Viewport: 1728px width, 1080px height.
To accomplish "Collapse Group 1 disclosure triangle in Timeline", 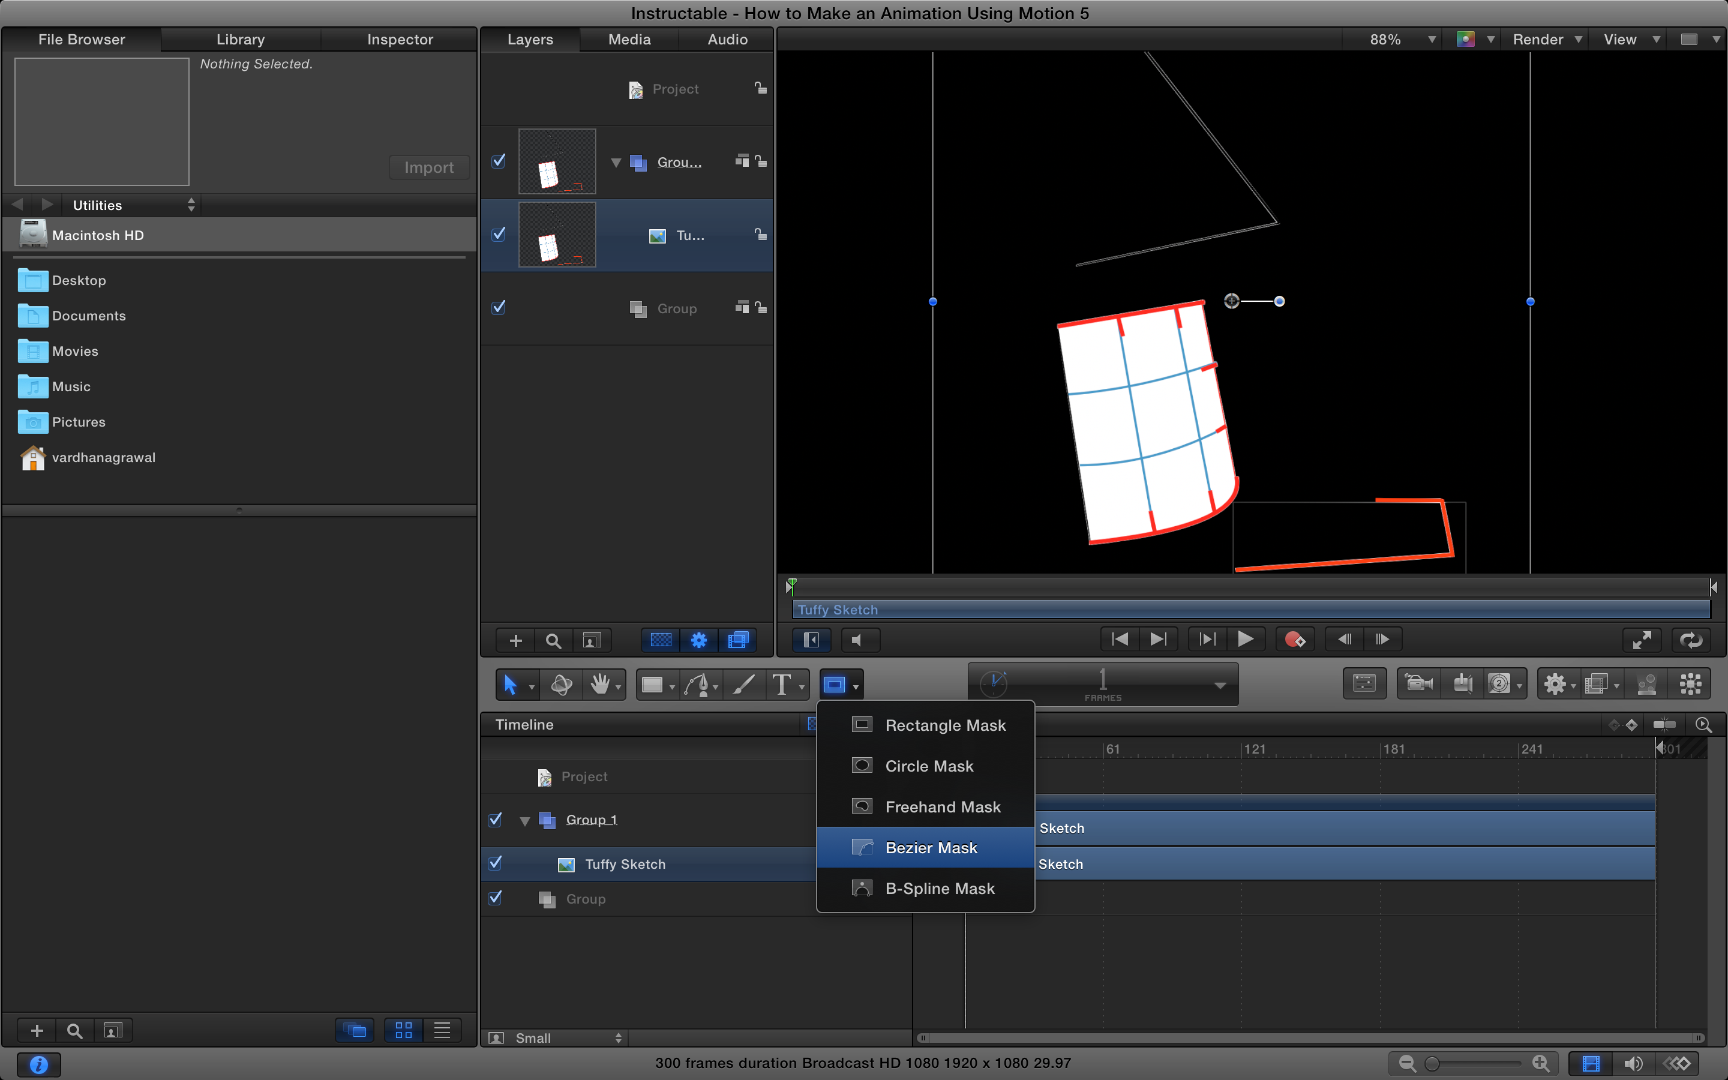I will click(x=525, y=821).
